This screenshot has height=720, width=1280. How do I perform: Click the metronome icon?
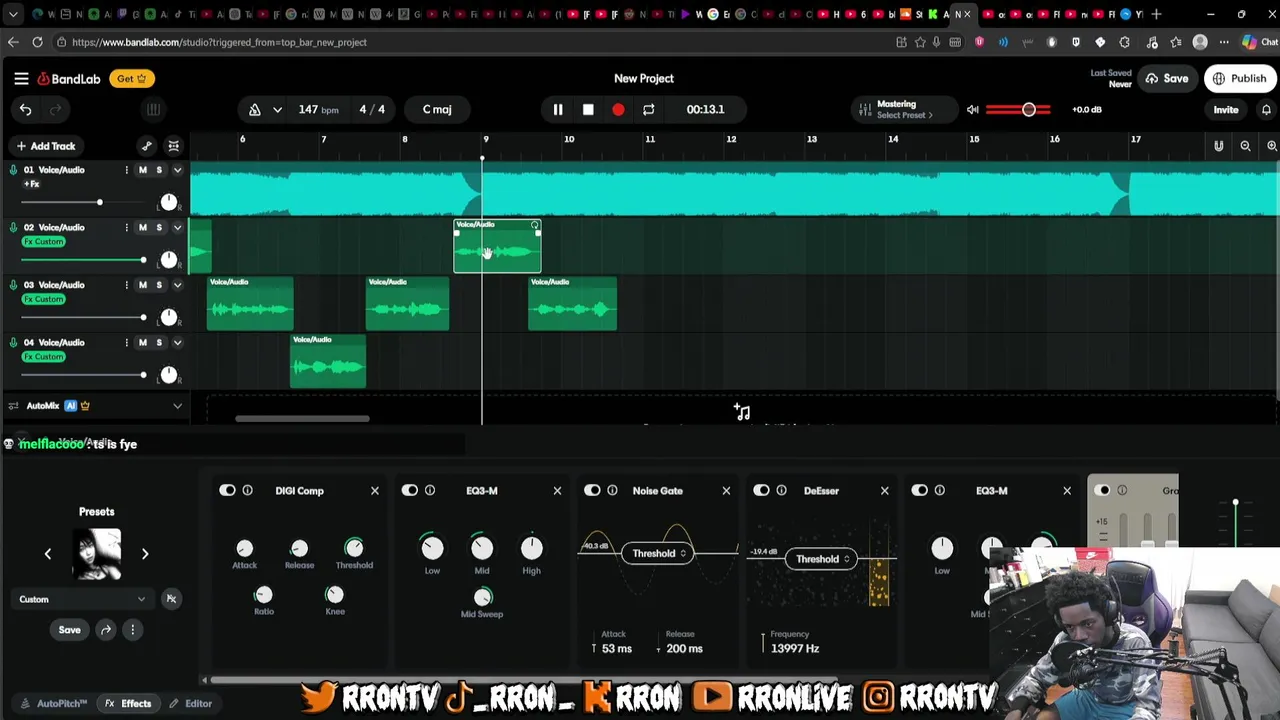tap(255, 110)
